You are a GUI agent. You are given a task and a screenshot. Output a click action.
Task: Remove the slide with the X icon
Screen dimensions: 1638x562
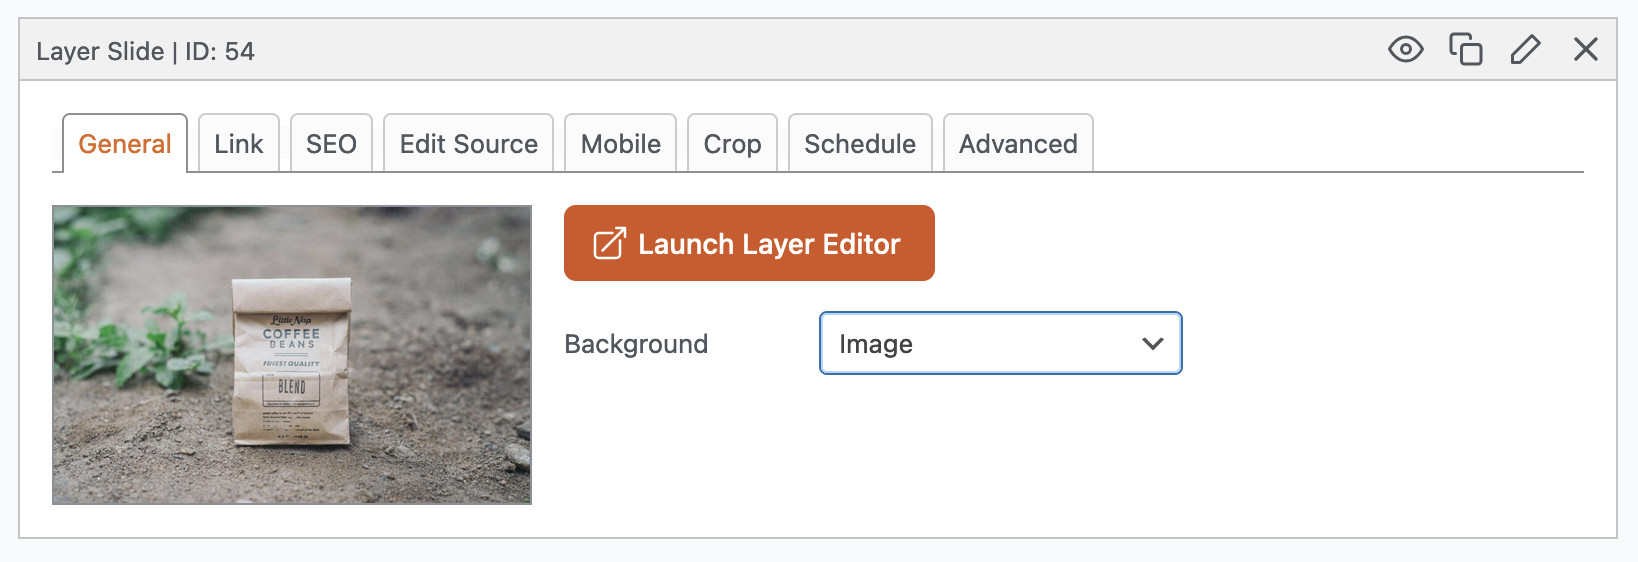[x=1585, y=49]
